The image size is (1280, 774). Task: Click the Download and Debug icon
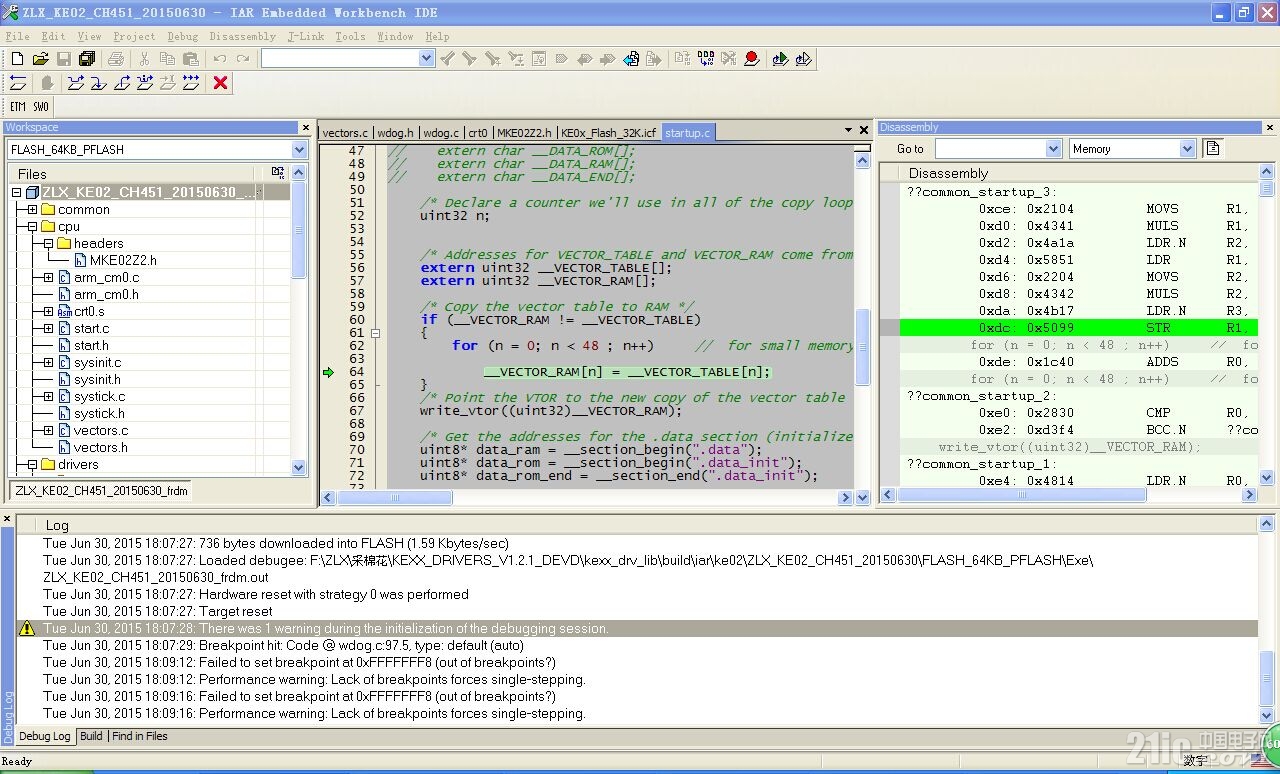tap(781, 59)
